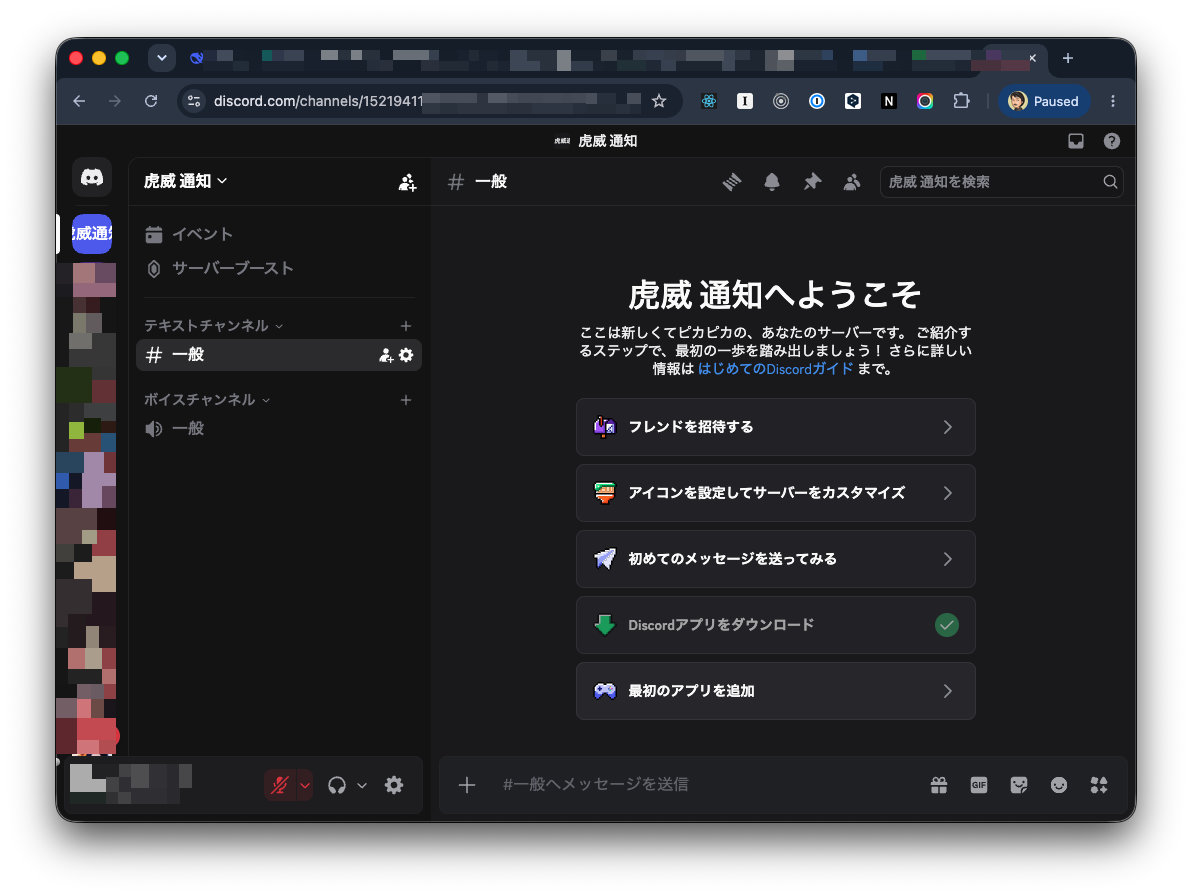The height and width of the screenshot is (896, 1192).
Task: Click invite icon on the 一般 text channel
Action: [386, 355]
